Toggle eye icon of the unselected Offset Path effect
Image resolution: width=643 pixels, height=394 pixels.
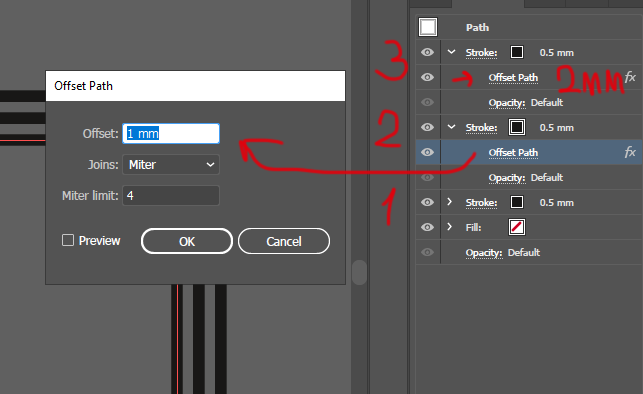pos(427,77)
